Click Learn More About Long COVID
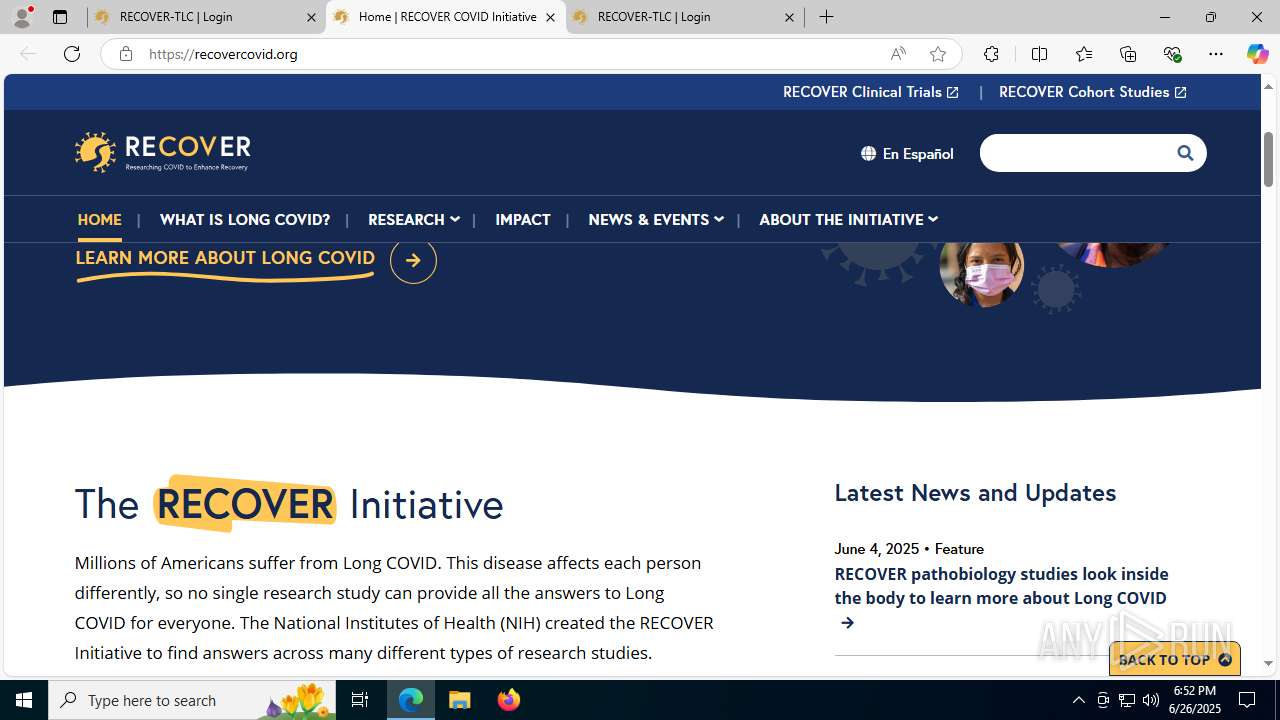This screenshot has height=720, width=1280. tap(226, 258)
